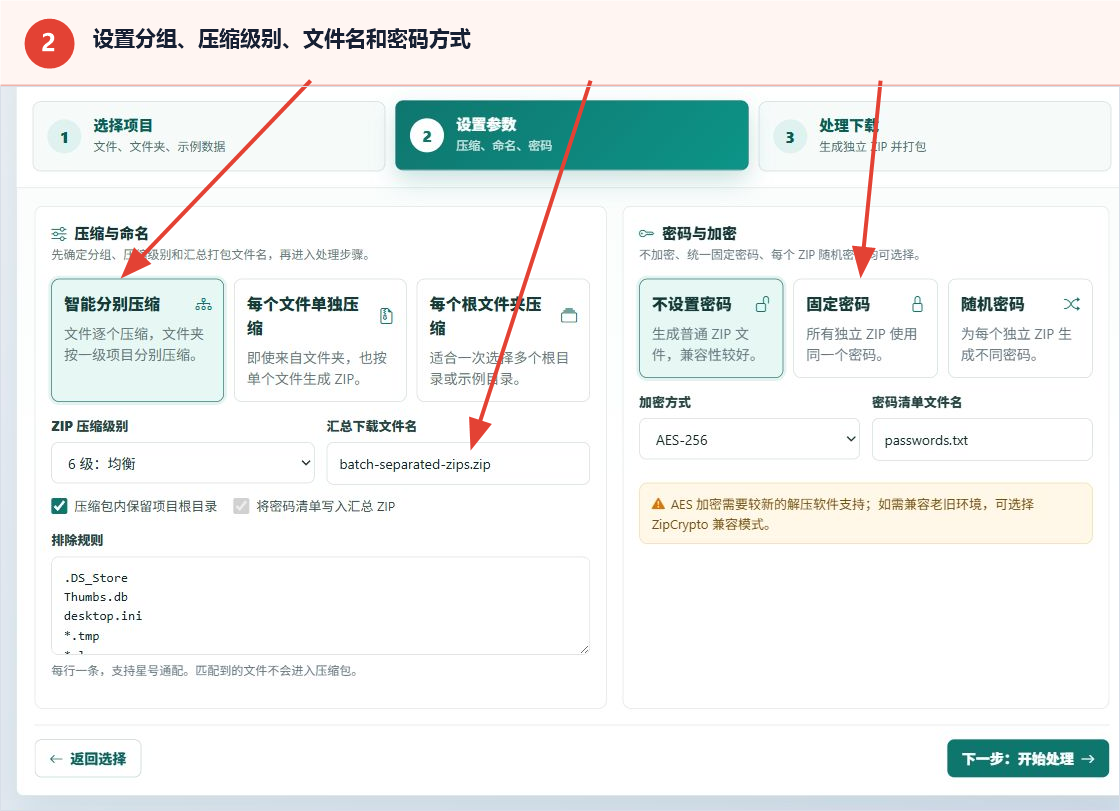Viewport: 1120px width, 811px height.
Task: Click the *.tmp exclusion rule line
Action: (81, 635)
